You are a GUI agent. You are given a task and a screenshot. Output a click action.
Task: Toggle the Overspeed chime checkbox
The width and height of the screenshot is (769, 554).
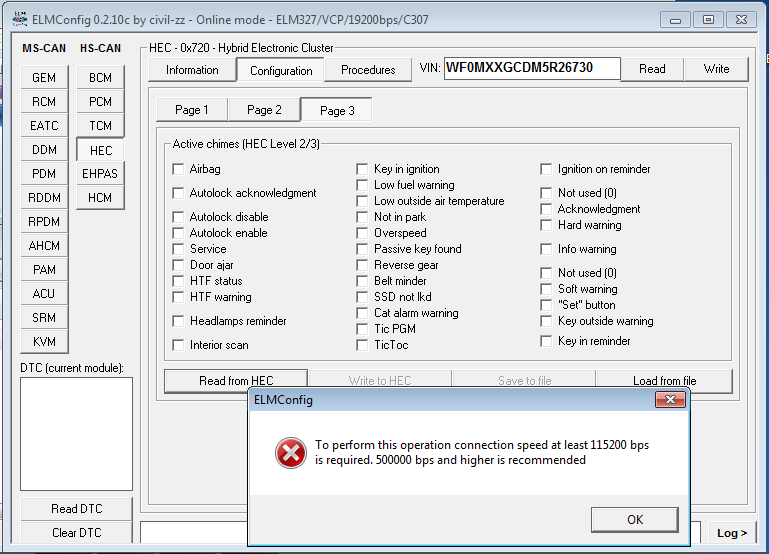click(362, 233)
